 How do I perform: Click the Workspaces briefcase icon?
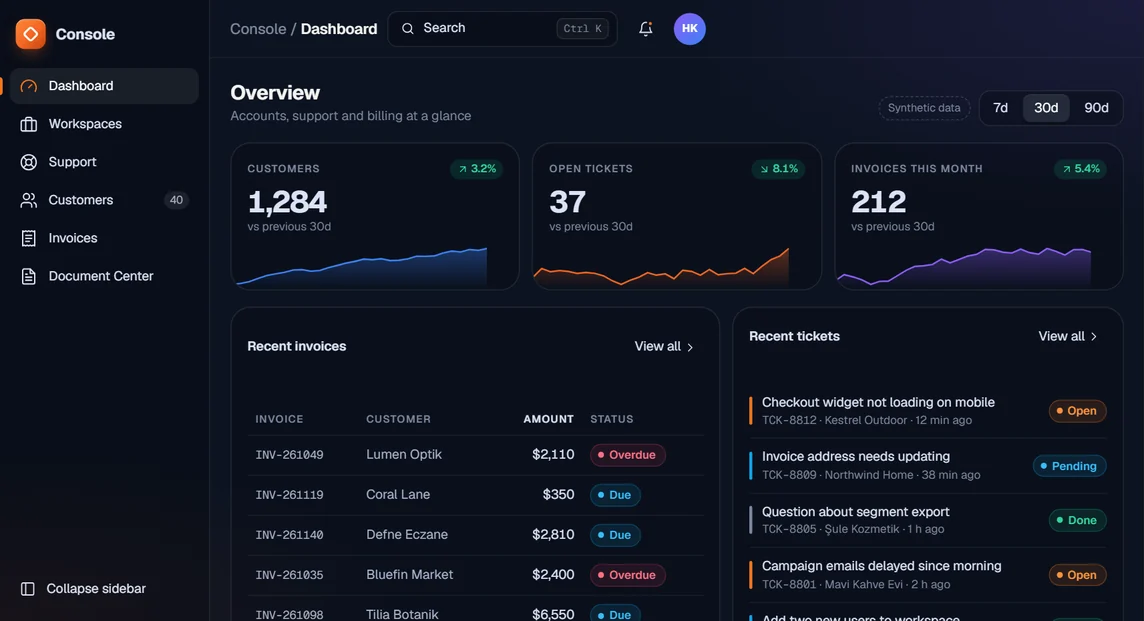(x=28, y=124)
